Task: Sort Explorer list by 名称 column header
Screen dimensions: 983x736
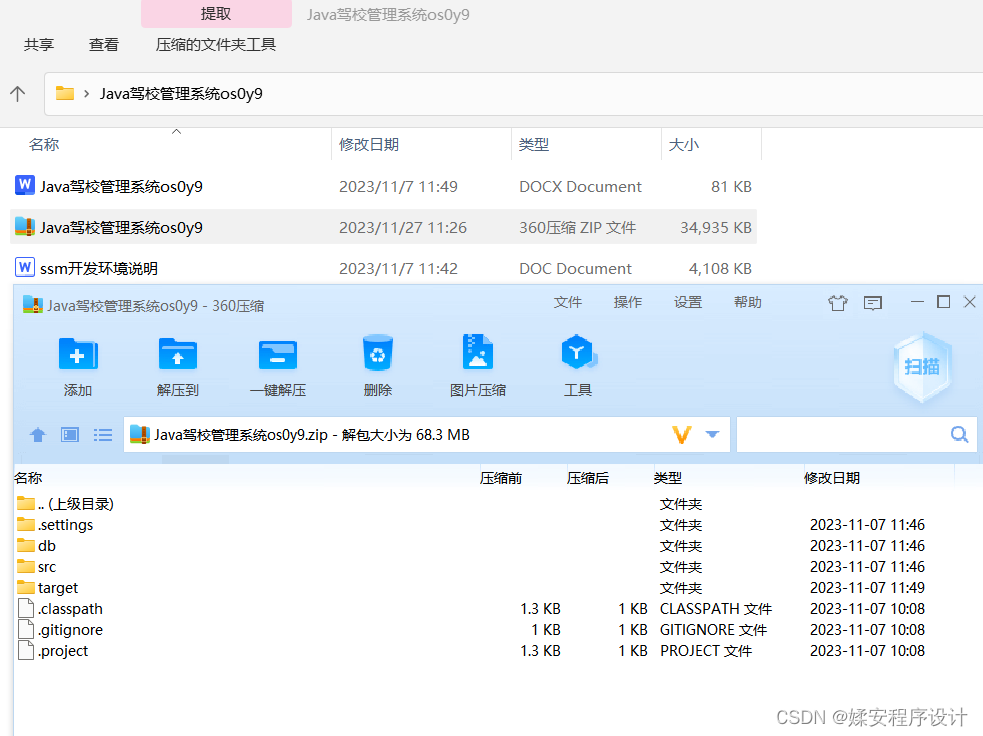Action: coord(44,144)
